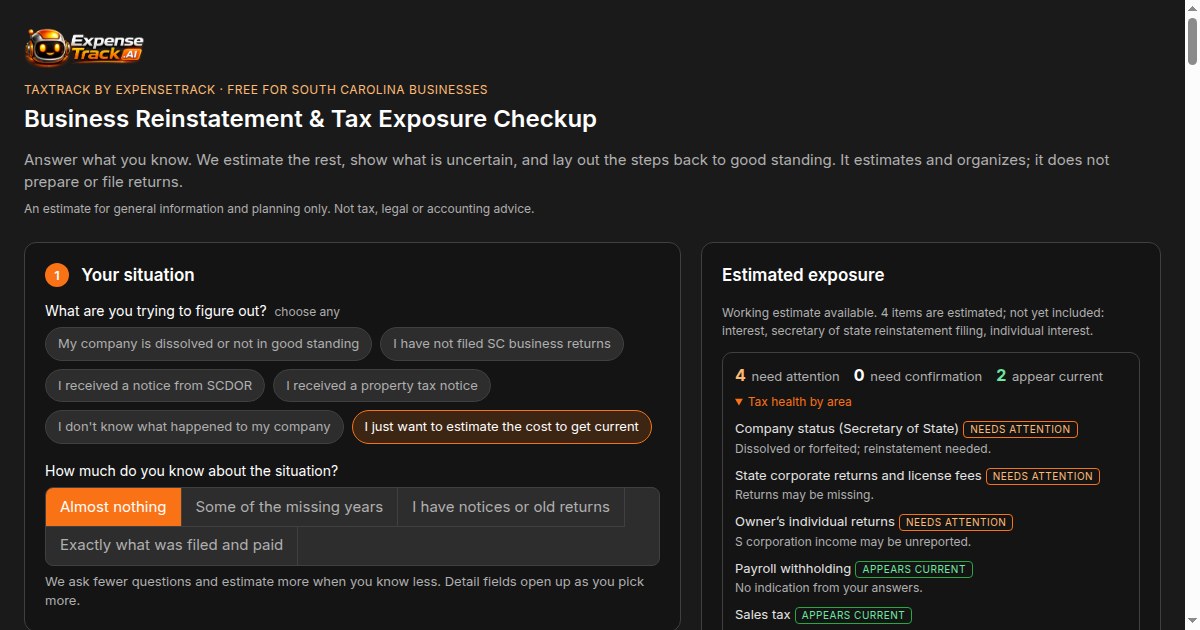Collapse the 'Tax health by area' section
This screenshot has width=1200, height=630.
click(793, 402)
